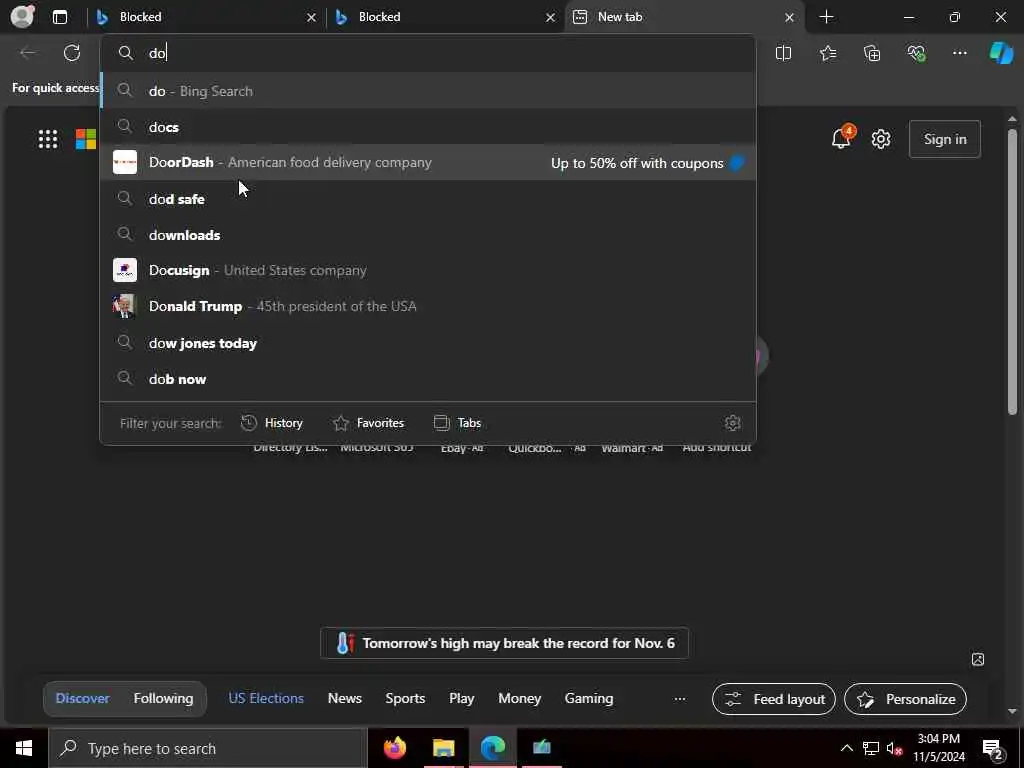Open the teal app icon in taskbar
Viewport: 1024px width, 768px height.
click(542, 748)
